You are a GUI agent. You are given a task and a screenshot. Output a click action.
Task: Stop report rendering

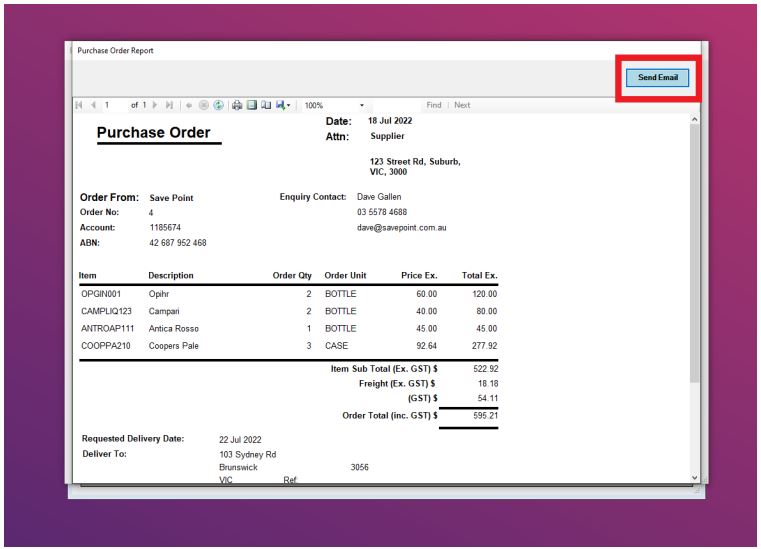(x=203, y=105)
